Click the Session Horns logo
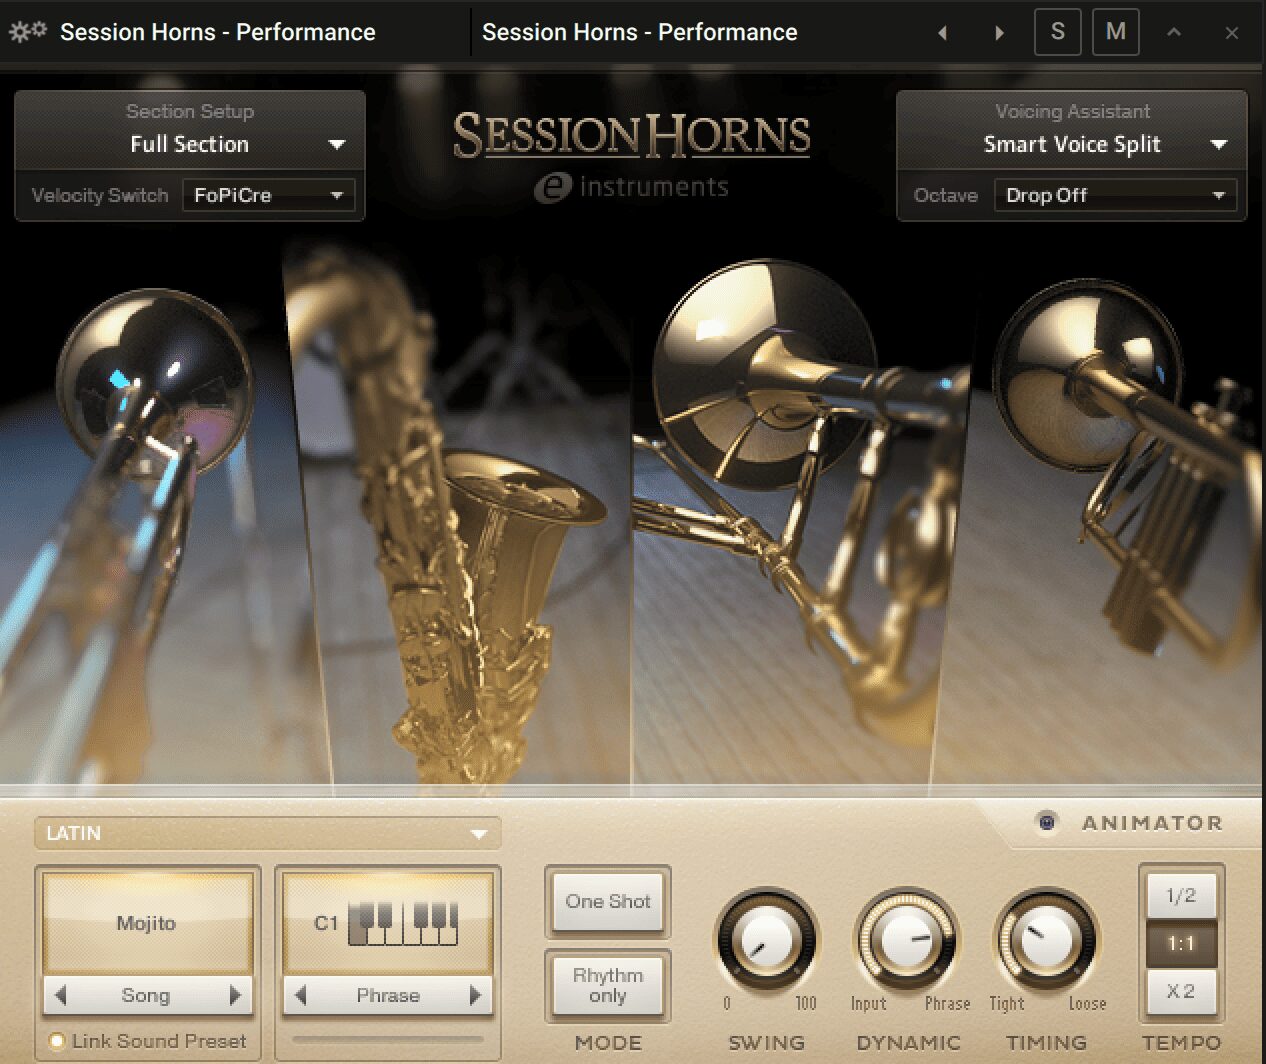 point(631,136)
